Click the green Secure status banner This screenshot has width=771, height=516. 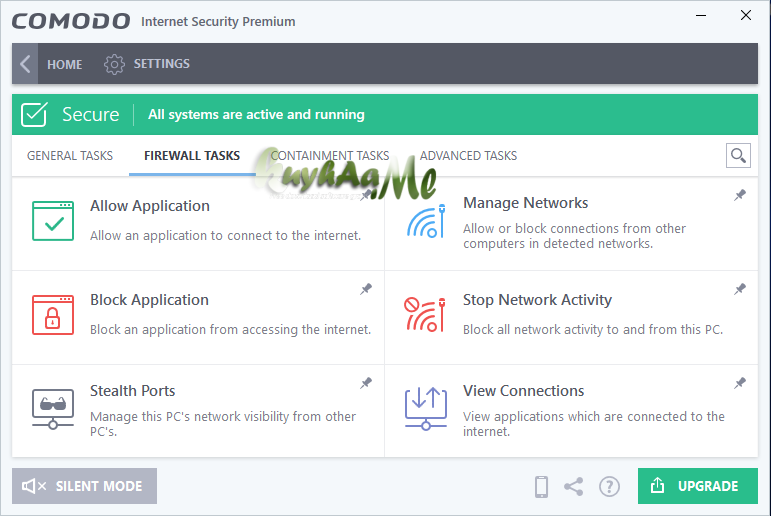coord(385,114)
